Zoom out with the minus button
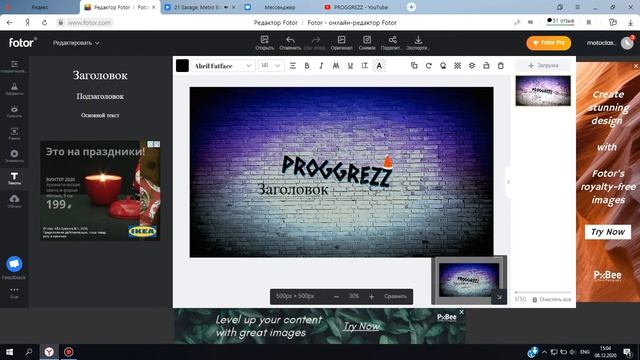The image size is (640, 360). (x=336, y=297)
